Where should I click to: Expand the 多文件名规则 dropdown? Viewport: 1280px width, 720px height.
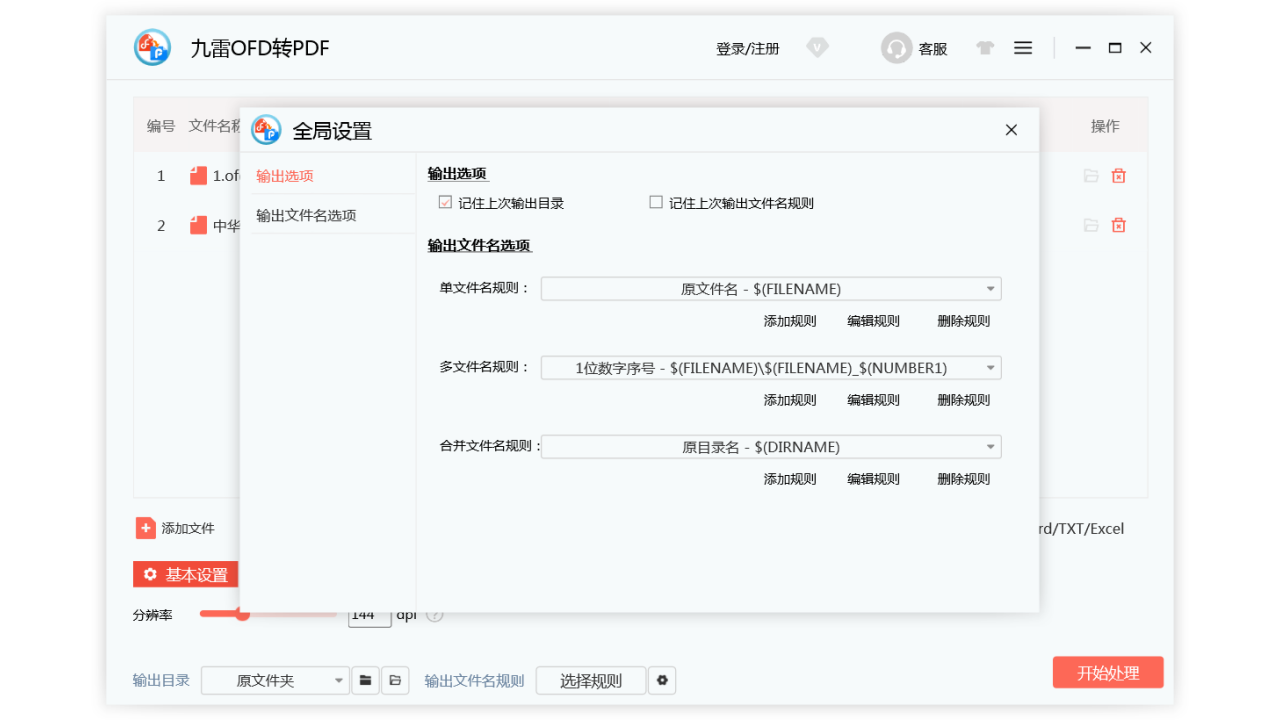[770, 367]
